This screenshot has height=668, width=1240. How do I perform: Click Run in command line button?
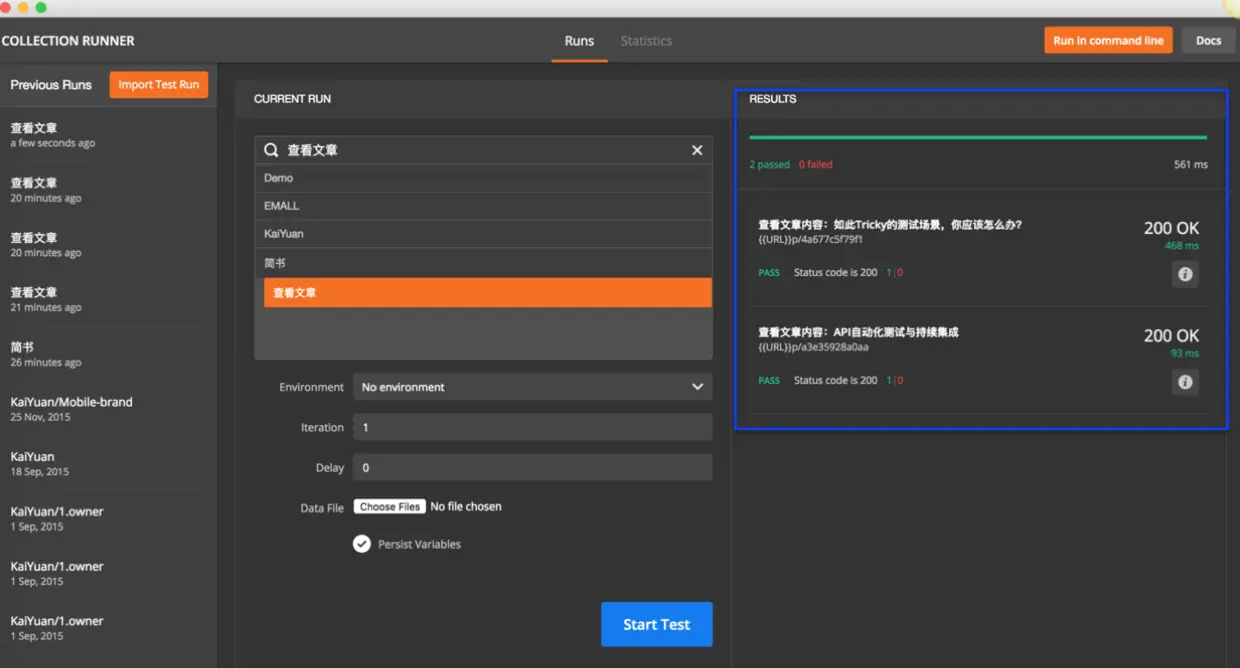1108,40
